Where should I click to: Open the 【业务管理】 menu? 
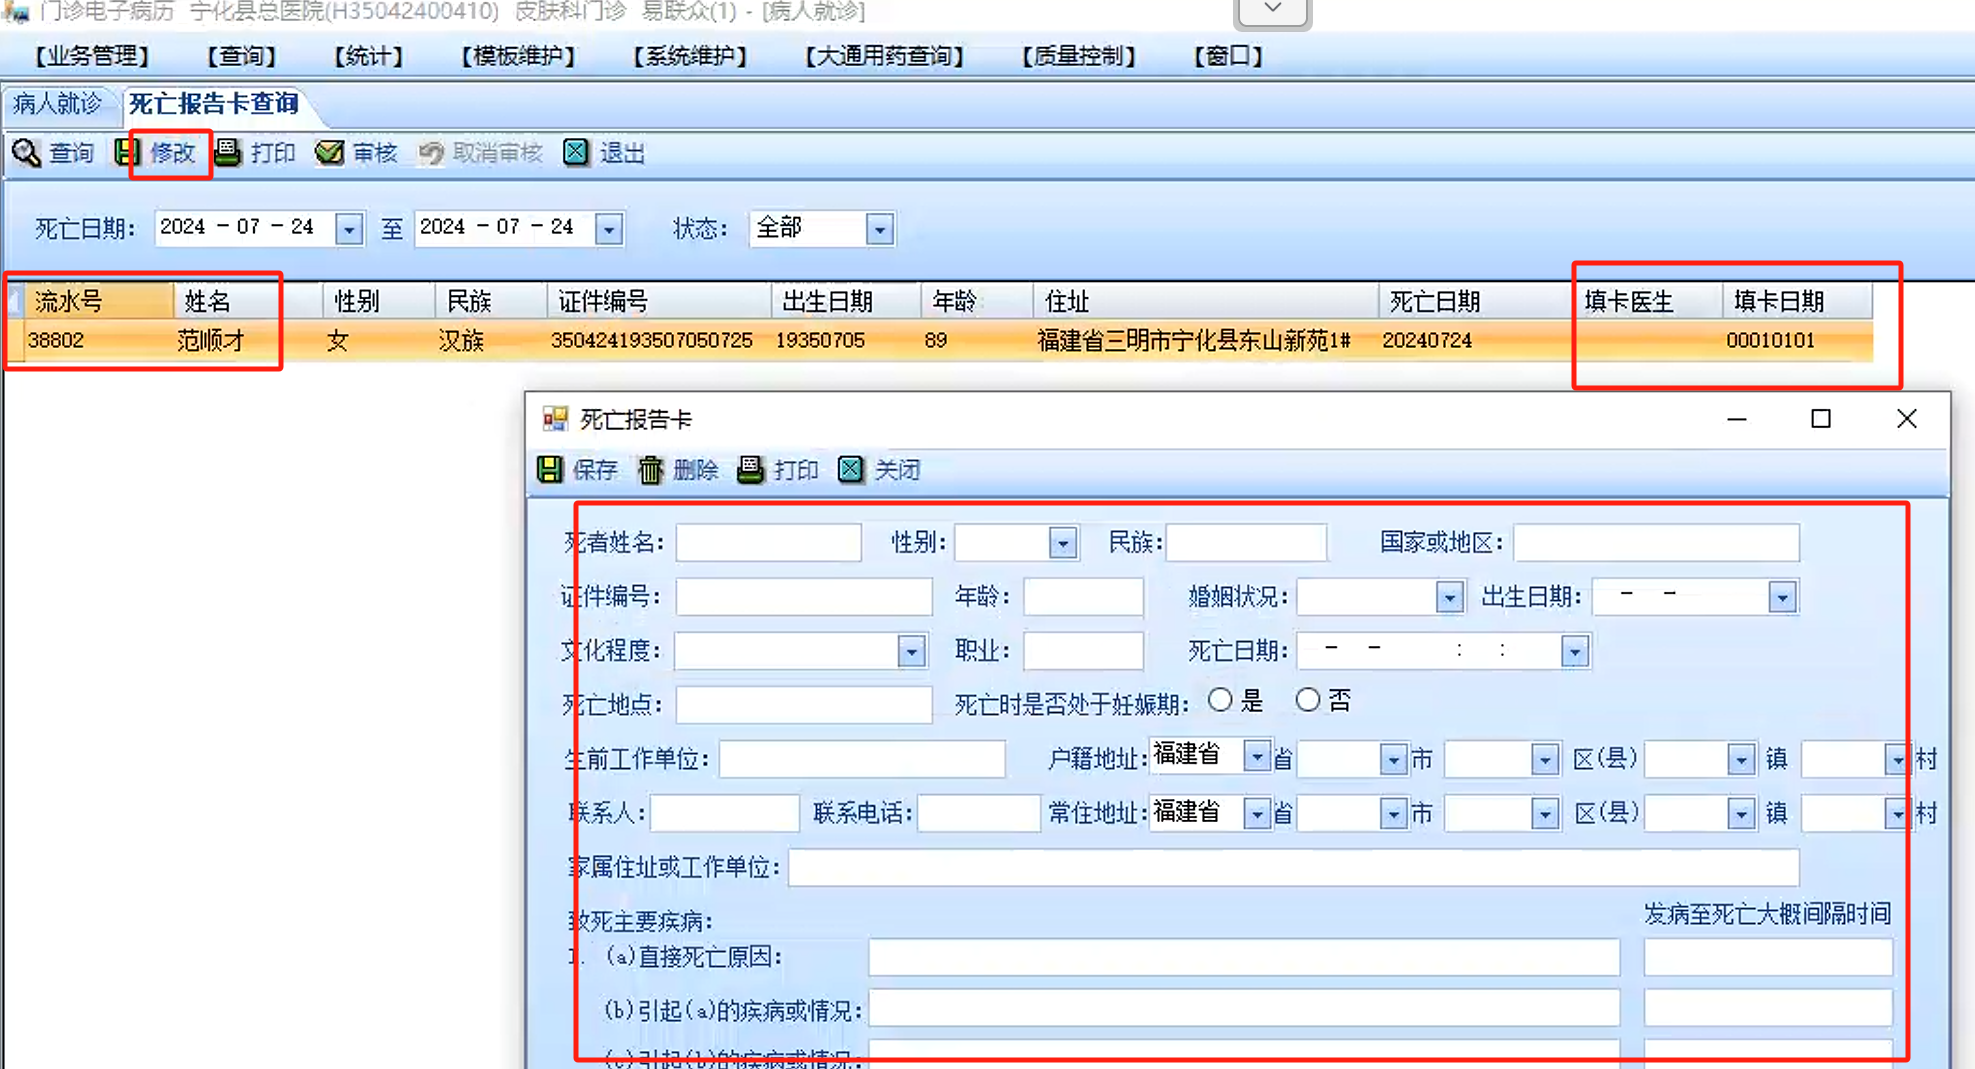[x=91, y=56]
